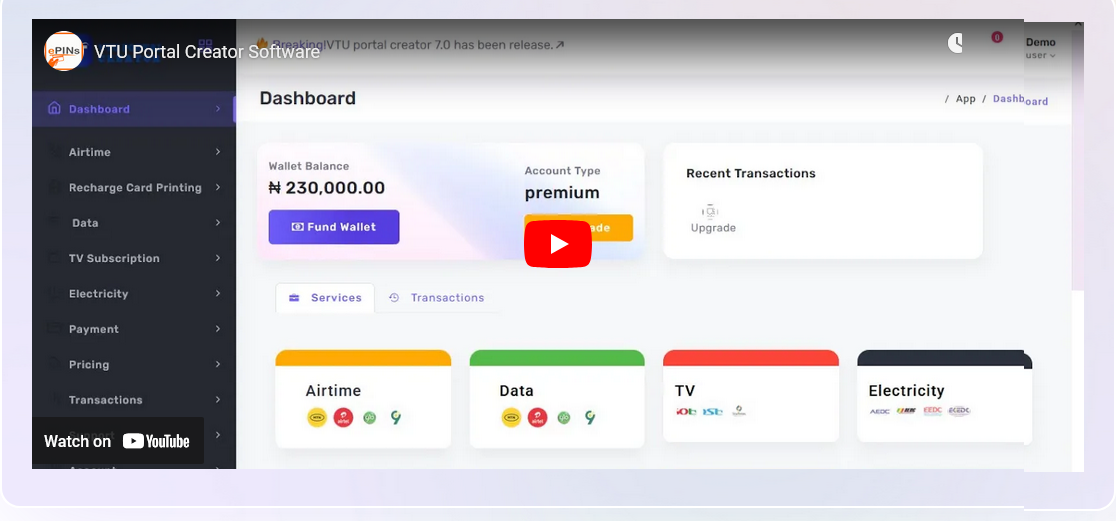Click the Watch later clock icon
Viewport: 1116px width, 521px height.
click(x=955, y=43)
